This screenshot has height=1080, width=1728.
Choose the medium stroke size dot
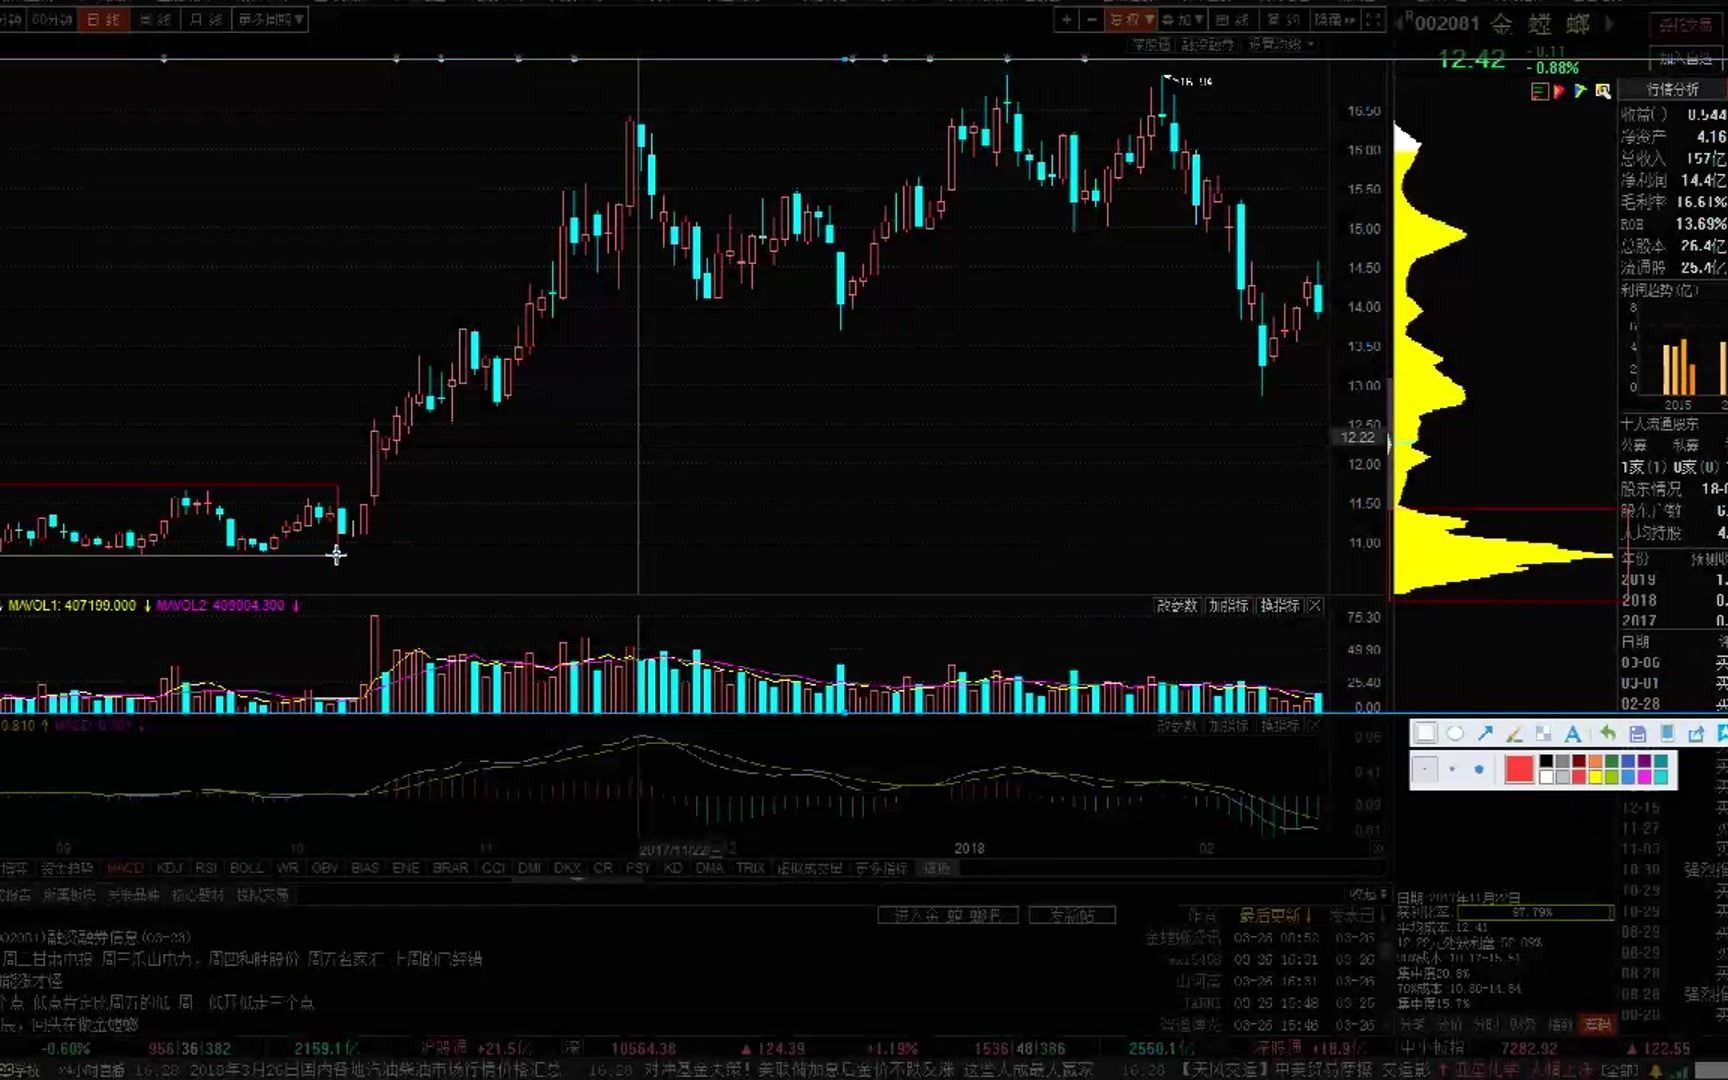pos(1452,769)
